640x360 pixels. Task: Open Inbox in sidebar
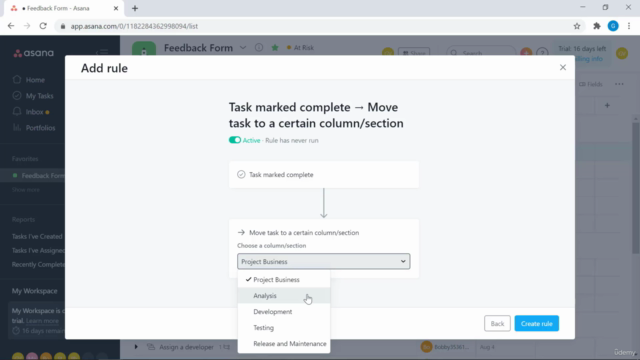[x=31, y=112]
